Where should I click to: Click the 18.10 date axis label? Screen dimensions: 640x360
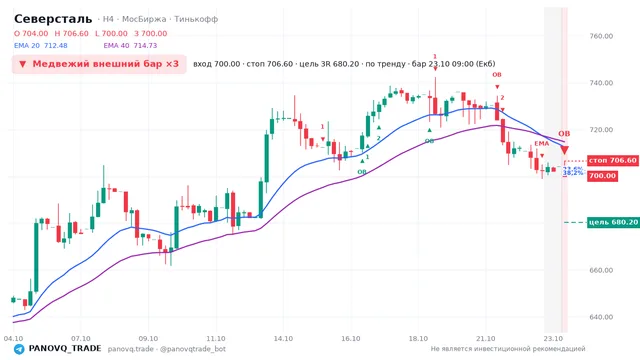tap(418, 339)
